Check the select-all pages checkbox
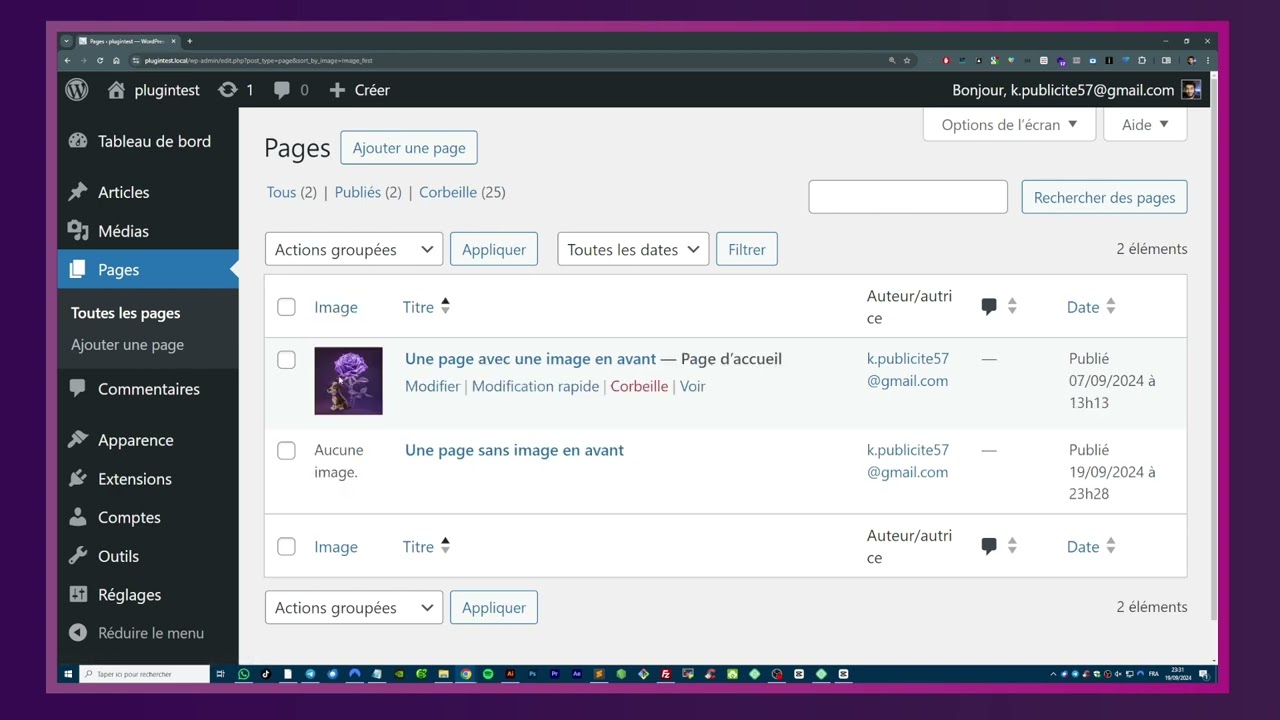 [286, 307]
